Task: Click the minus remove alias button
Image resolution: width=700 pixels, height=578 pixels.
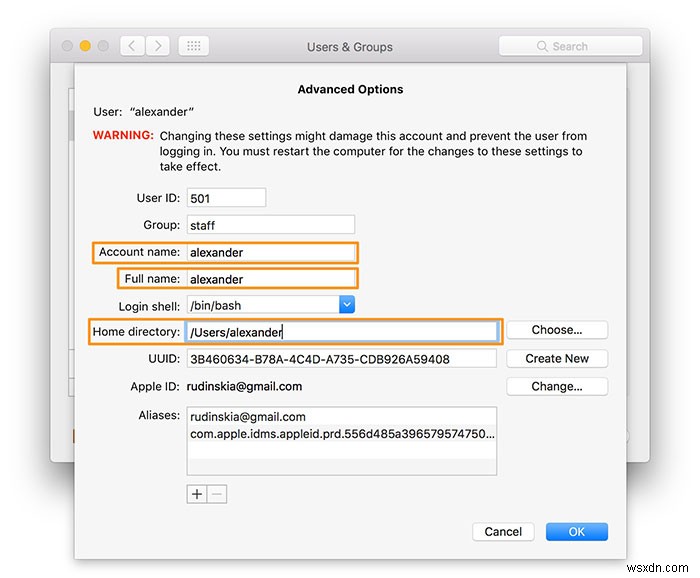Action: (x=217, y=494)
